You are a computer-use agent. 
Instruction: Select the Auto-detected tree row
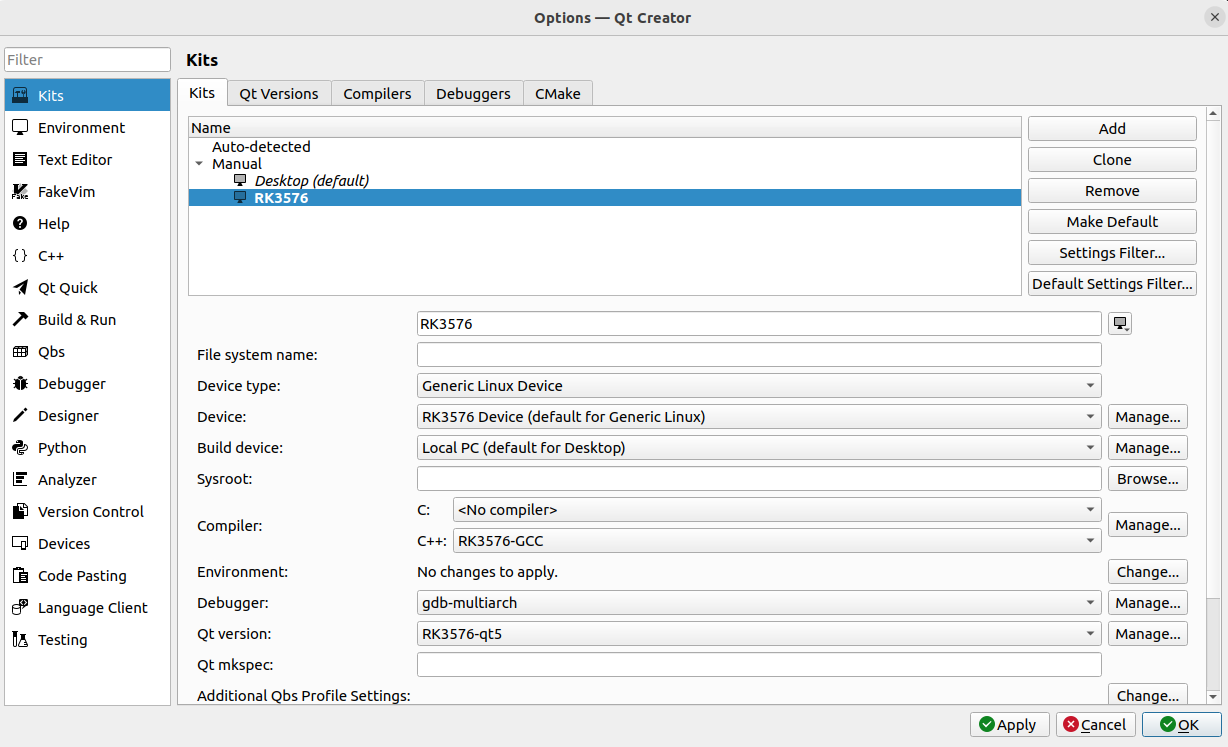(605, 147)
